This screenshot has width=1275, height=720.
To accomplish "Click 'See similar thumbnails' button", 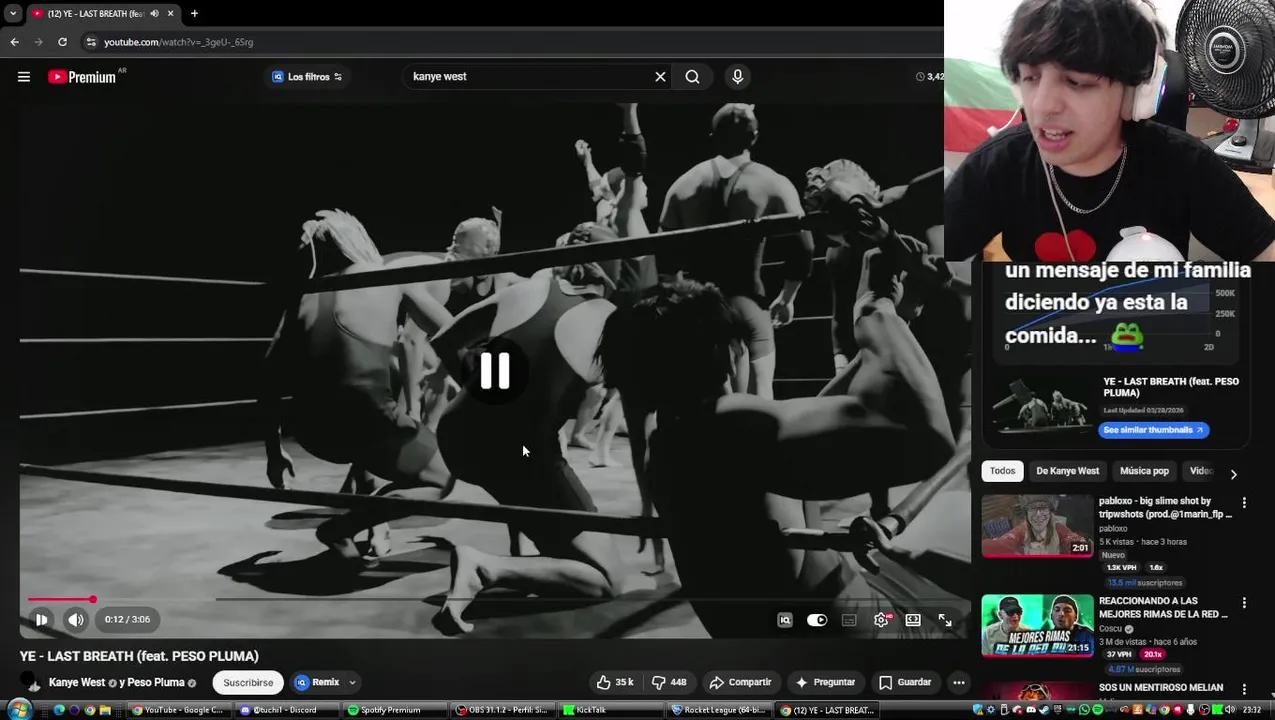I will tap(1154, 430).
